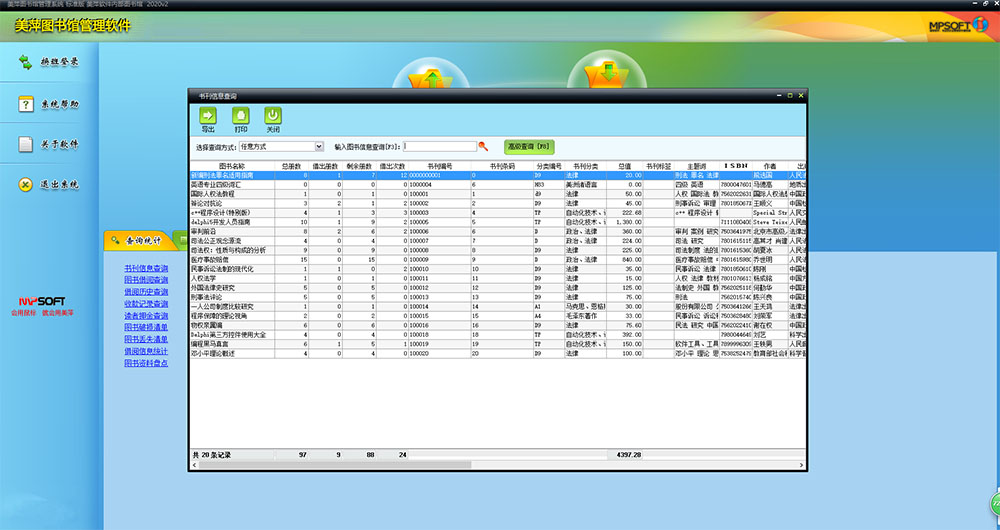Sort by the 图书名称 column header
This screenshot has height=530, width=1000.
point(232,166)
